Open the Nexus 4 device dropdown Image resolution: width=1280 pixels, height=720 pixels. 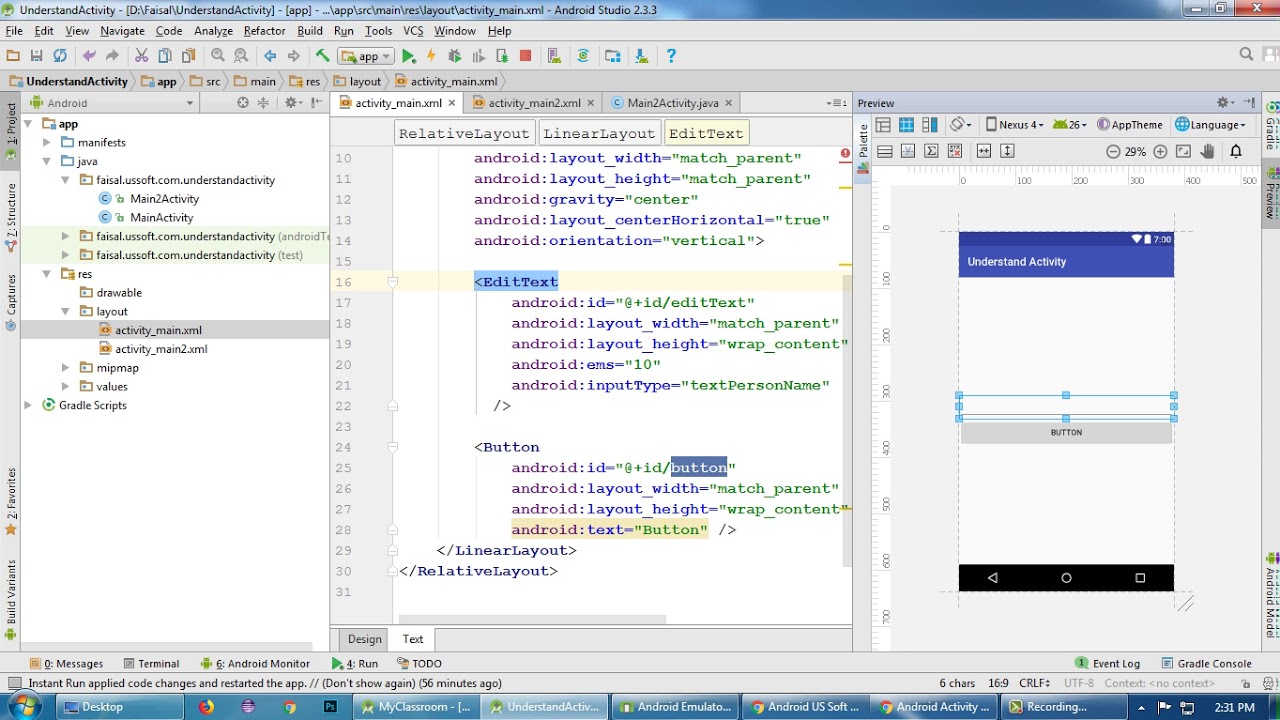(1014, 125)
